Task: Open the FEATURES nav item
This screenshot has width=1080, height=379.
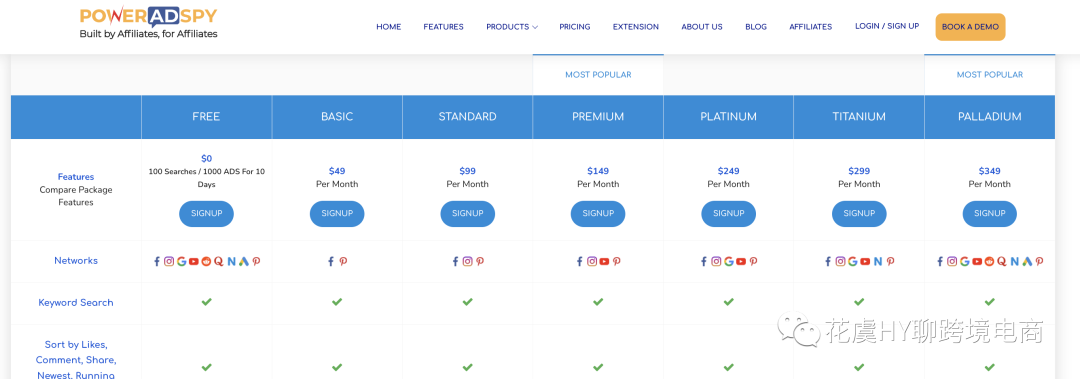Action: pos(444,27)
